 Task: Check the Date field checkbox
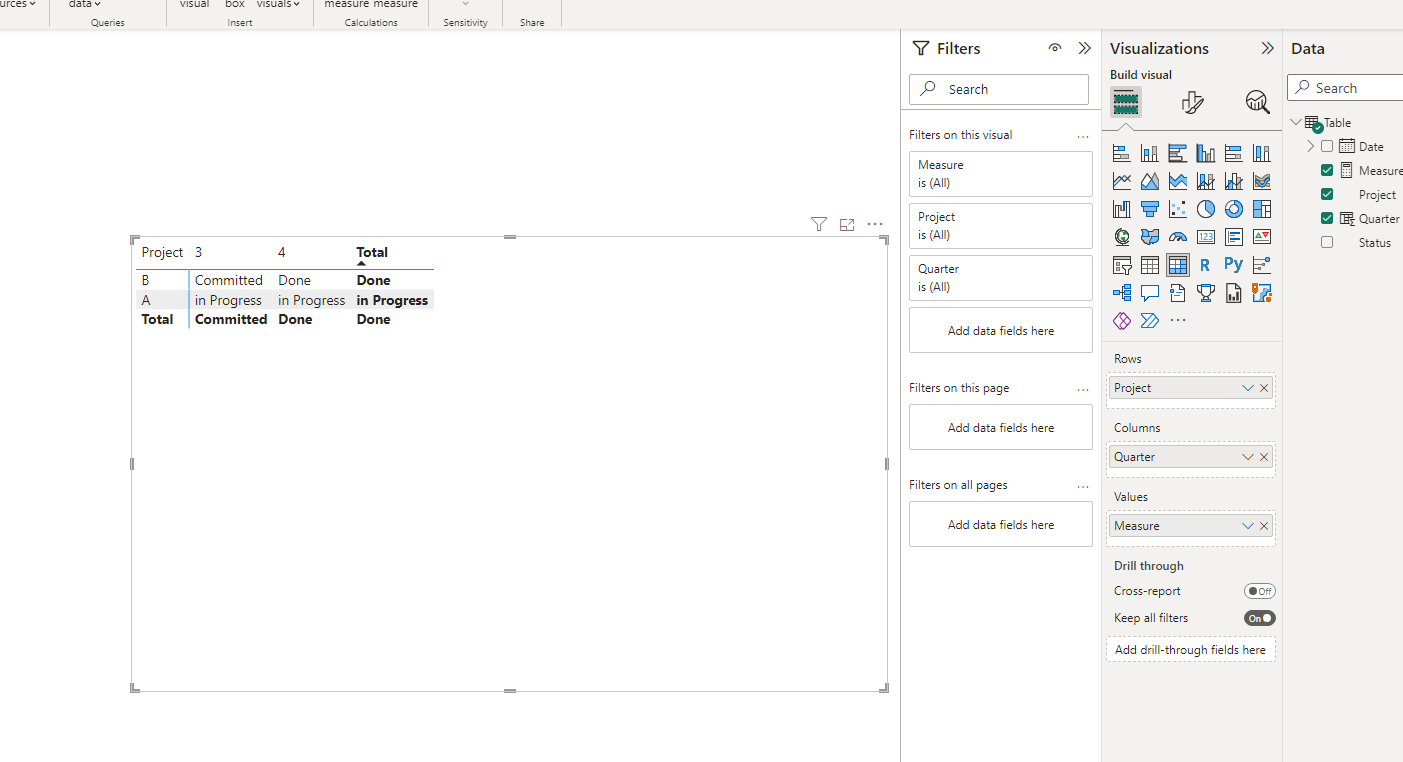tap(1327, 146)
